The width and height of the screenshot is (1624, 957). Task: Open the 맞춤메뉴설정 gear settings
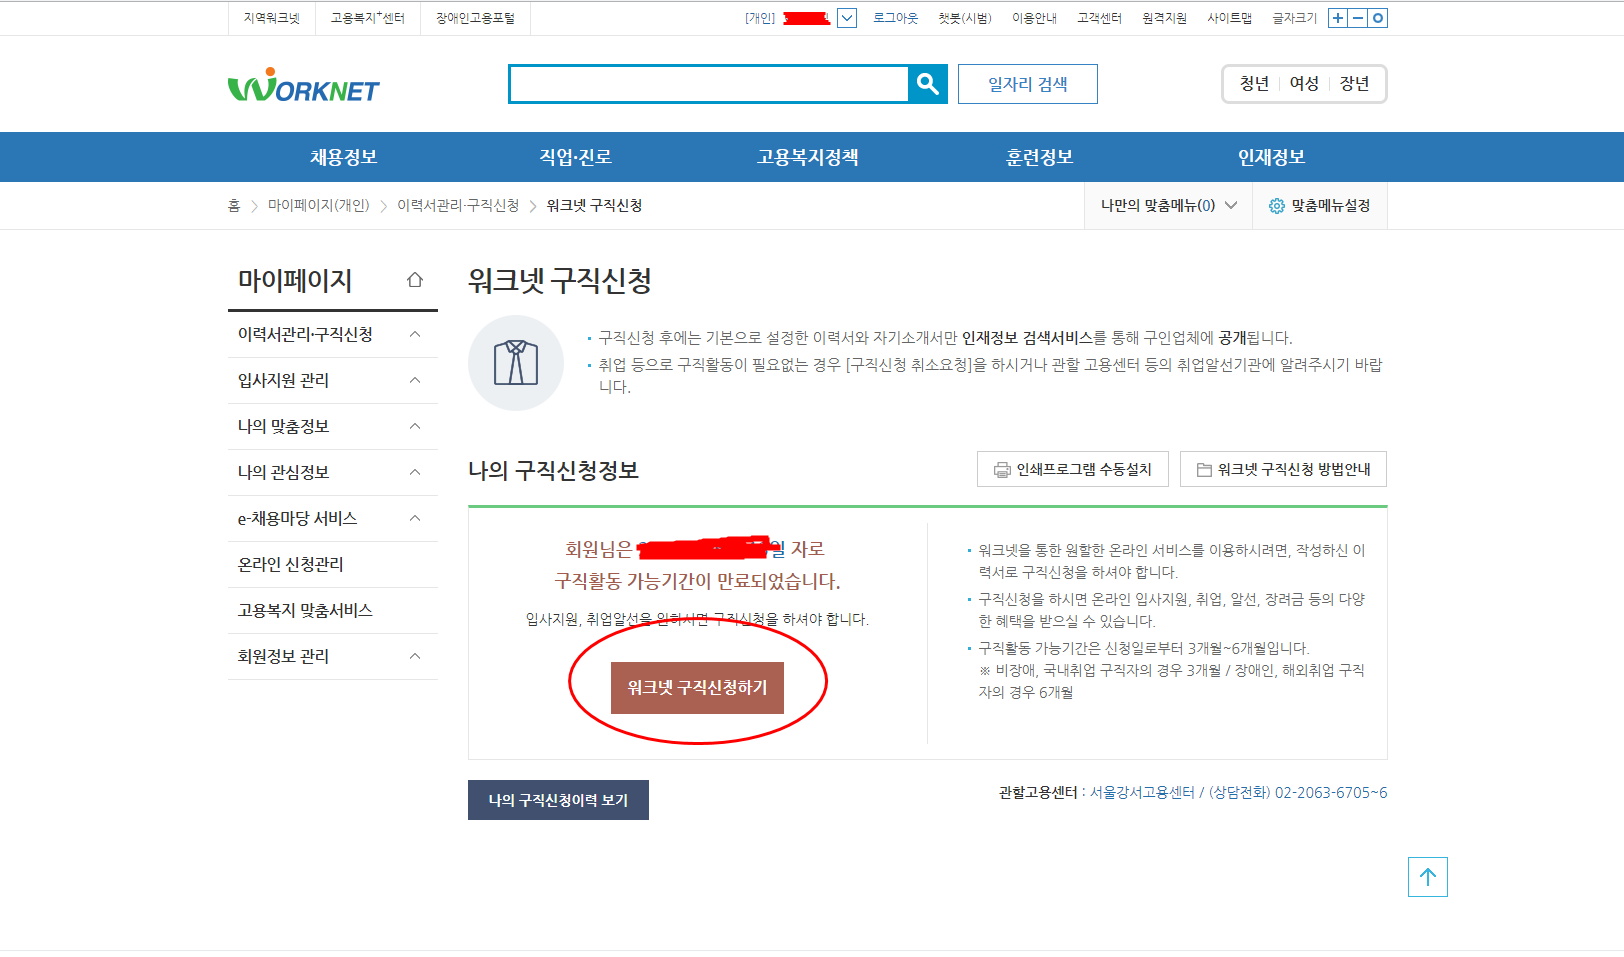1320,206
